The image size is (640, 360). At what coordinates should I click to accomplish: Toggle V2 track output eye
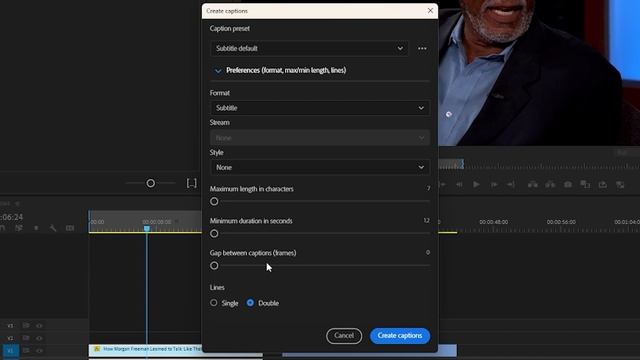point(39,338)
